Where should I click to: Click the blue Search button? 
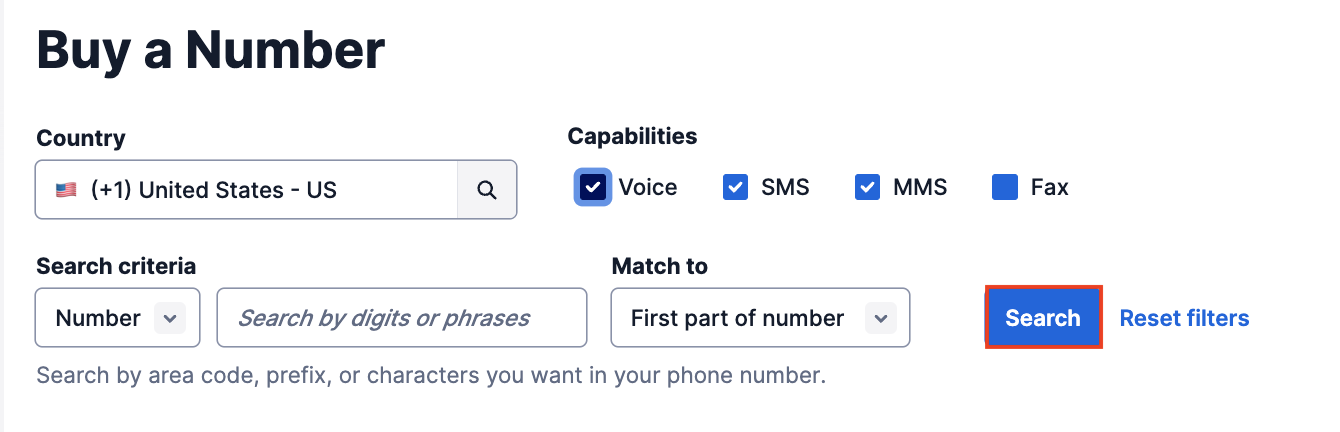coord(1043,318)
